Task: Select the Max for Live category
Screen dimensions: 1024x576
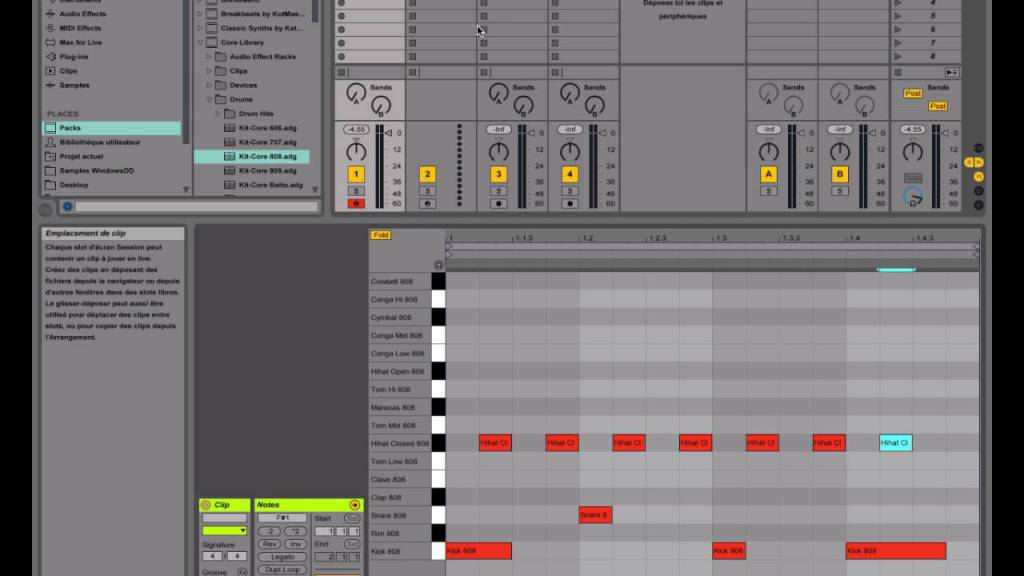Action: click(80, 42)
